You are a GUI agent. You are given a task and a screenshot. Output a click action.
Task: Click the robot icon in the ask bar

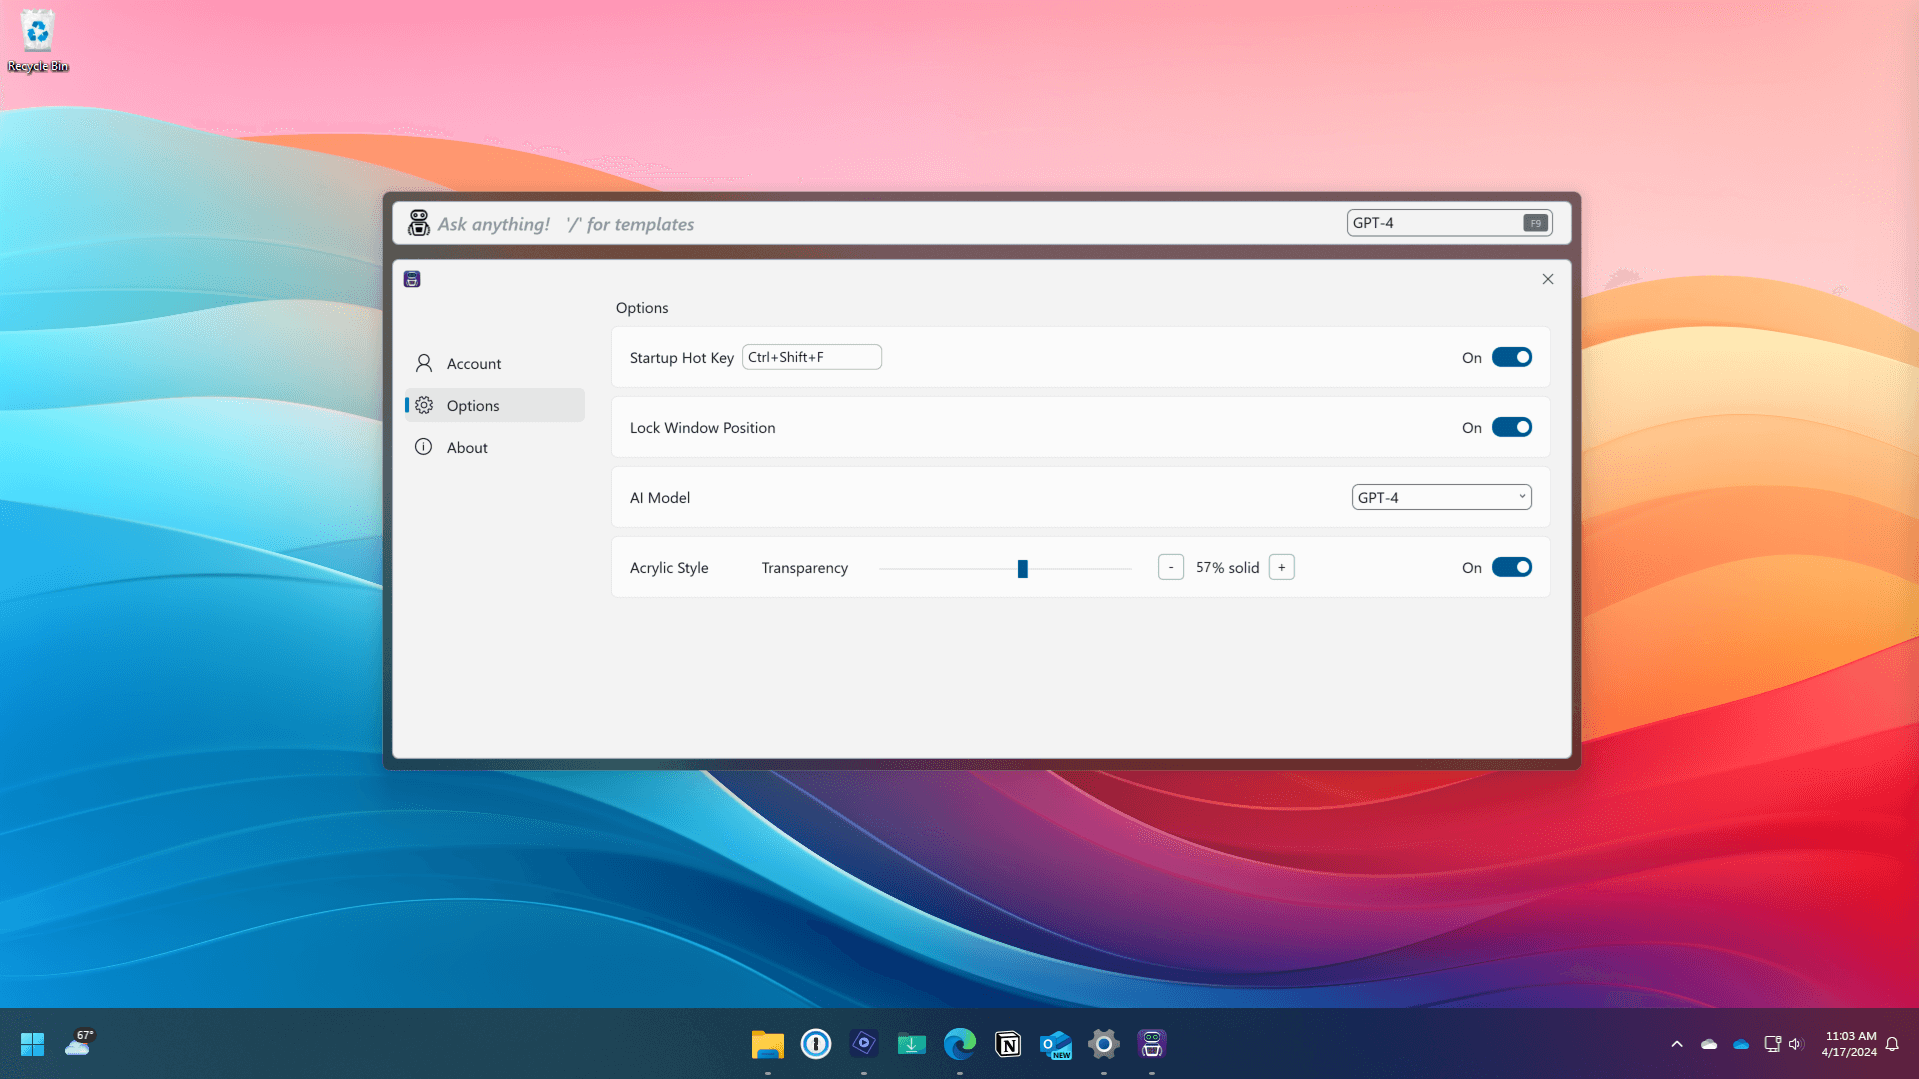click(x=418, y=223)
